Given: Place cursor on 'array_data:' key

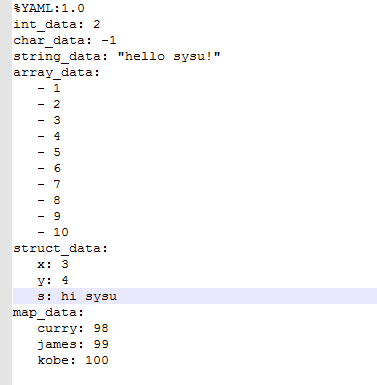Looking at the screenshot, I should coord(57,72).
